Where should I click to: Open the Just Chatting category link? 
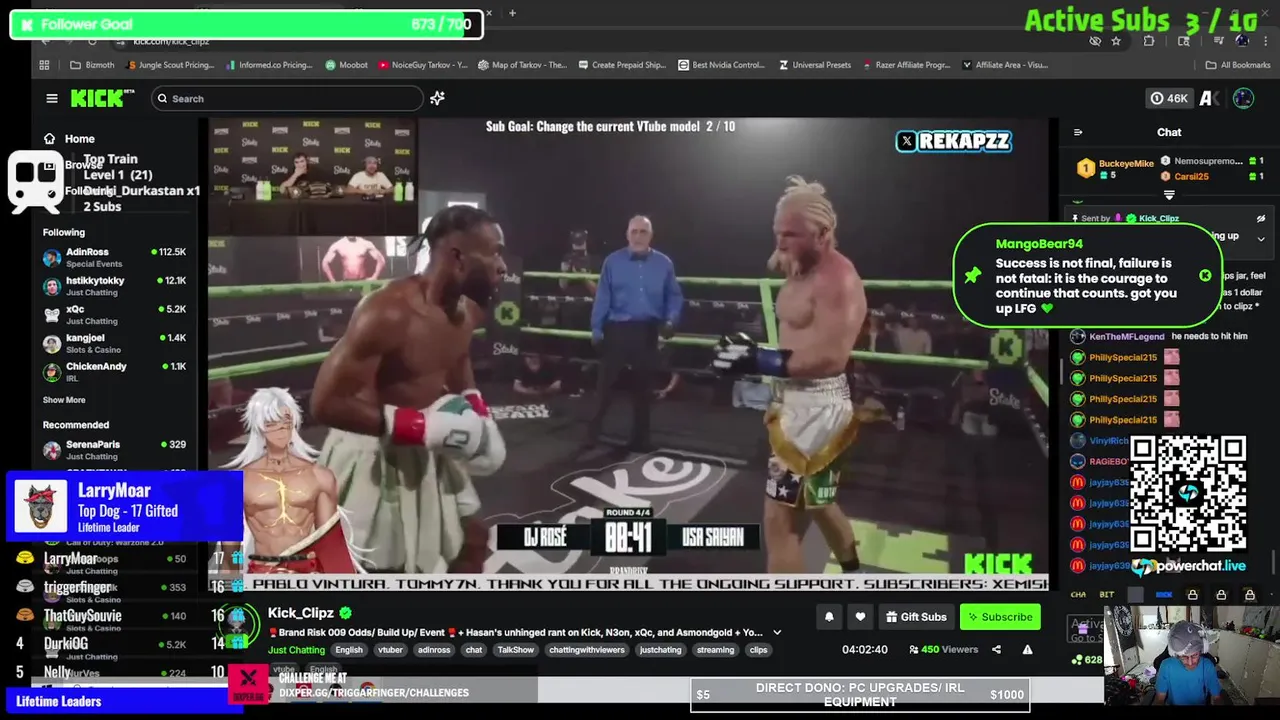coord(296,650)
